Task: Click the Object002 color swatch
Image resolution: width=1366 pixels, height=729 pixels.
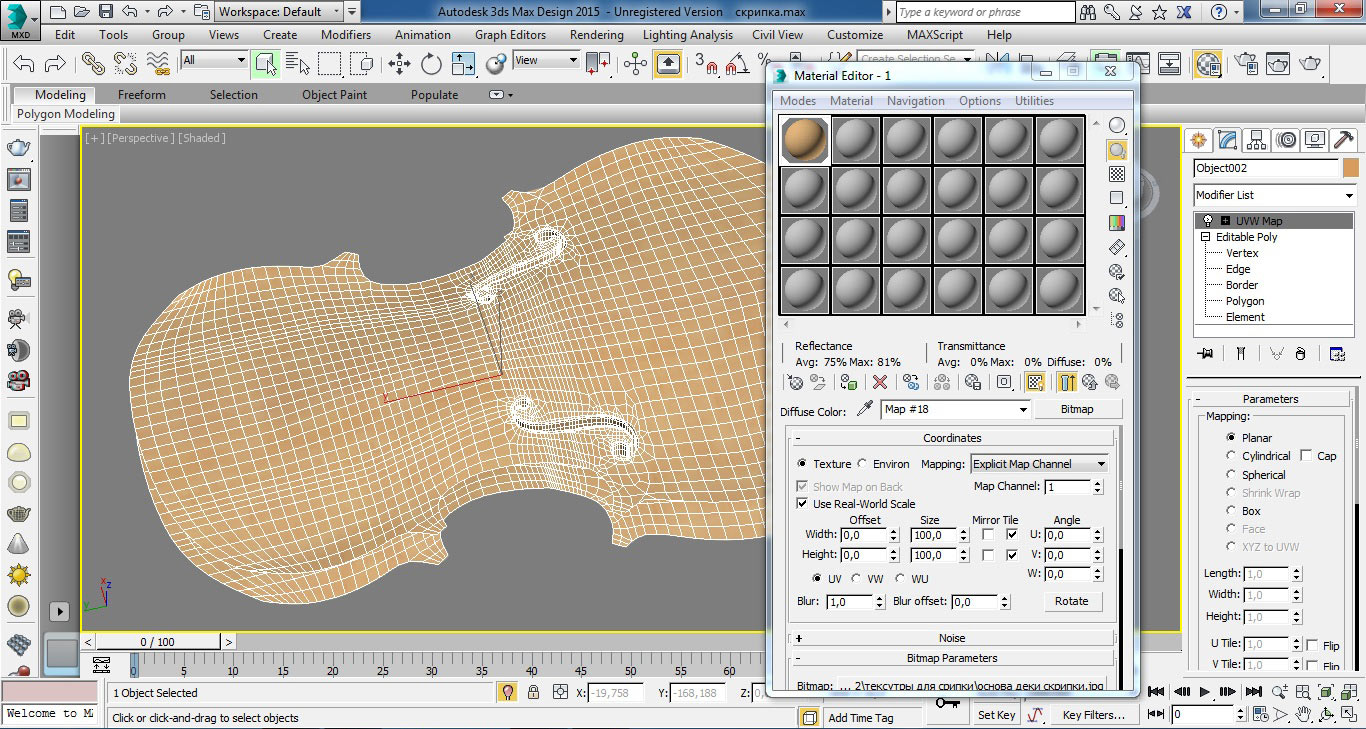Action: [x=1351, y=168]
